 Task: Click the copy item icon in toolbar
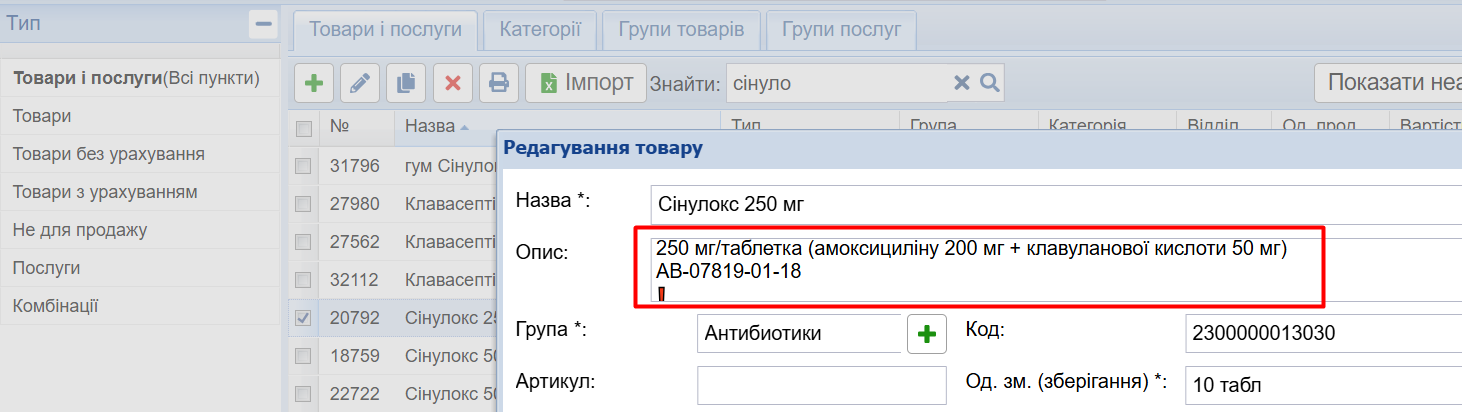[406, 83]
